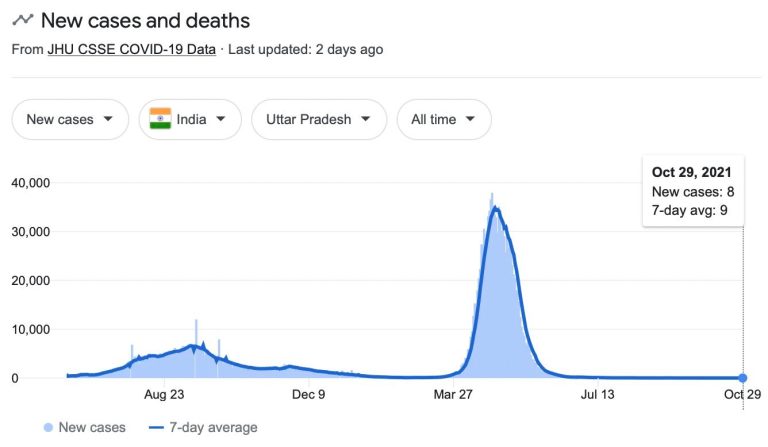768x447 pixels.
Task: Click the New cases and deaths heading
Action: pos(145,20)
